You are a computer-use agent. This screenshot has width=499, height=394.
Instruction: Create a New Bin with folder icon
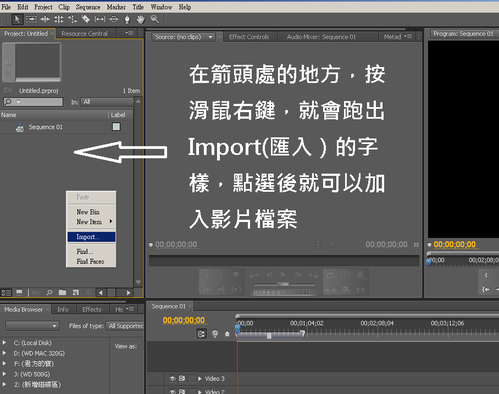point(62,292)
